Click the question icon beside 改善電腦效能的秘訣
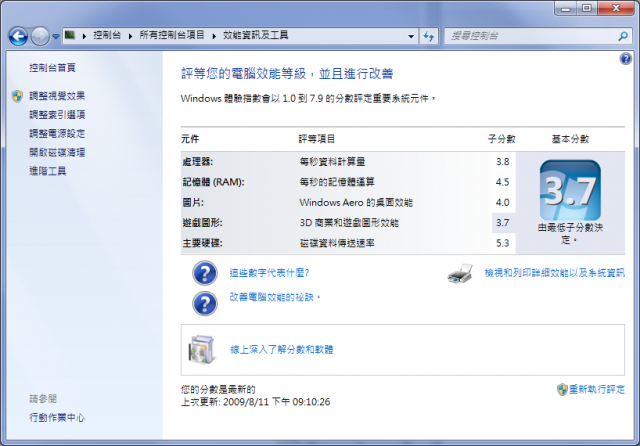This screenshot has height=446, width=640. click(x=205, y=303)
